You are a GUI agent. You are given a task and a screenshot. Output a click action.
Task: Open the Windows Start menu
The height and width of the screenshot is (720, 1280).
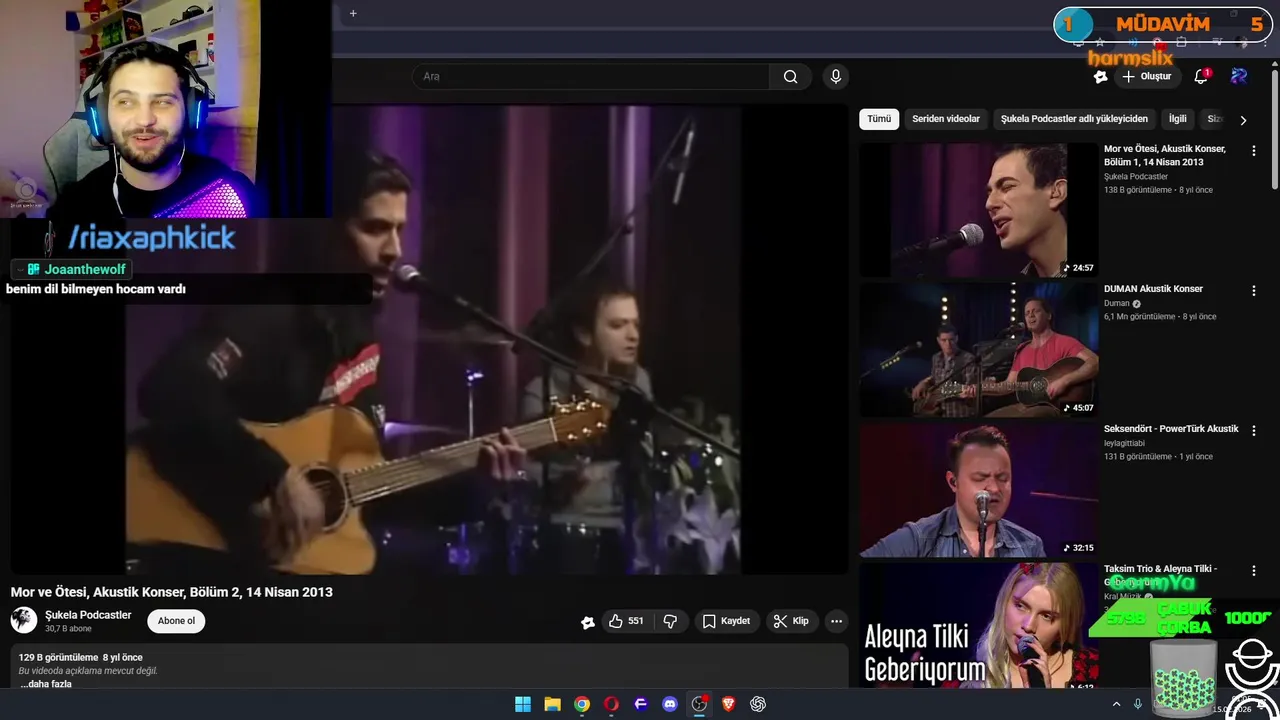pos(523,704)
